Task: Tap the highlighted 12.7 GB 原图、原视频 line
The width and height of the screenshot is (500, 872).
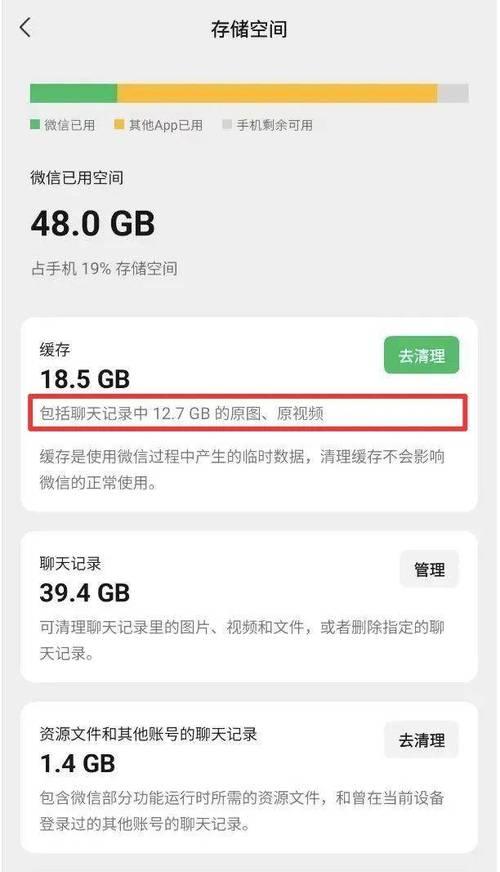Action: tap(247, 413)
